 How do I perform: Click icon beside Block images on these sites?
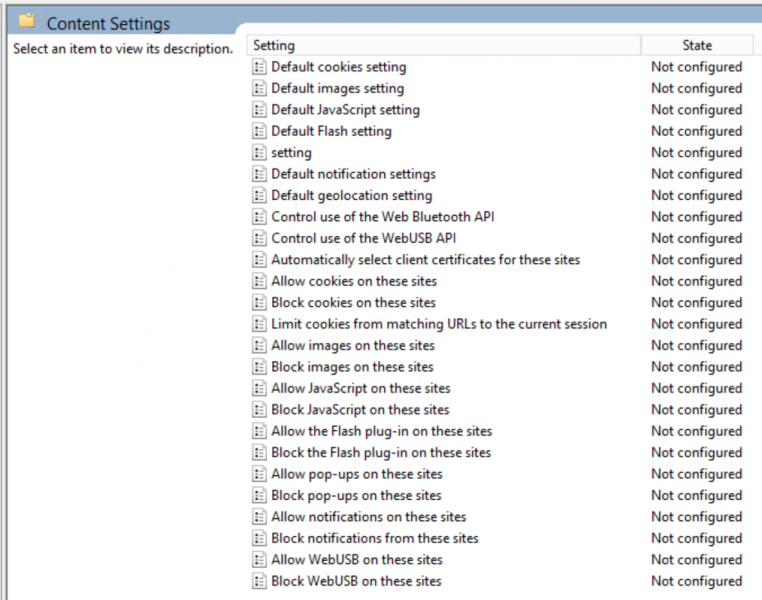point(259,367)
